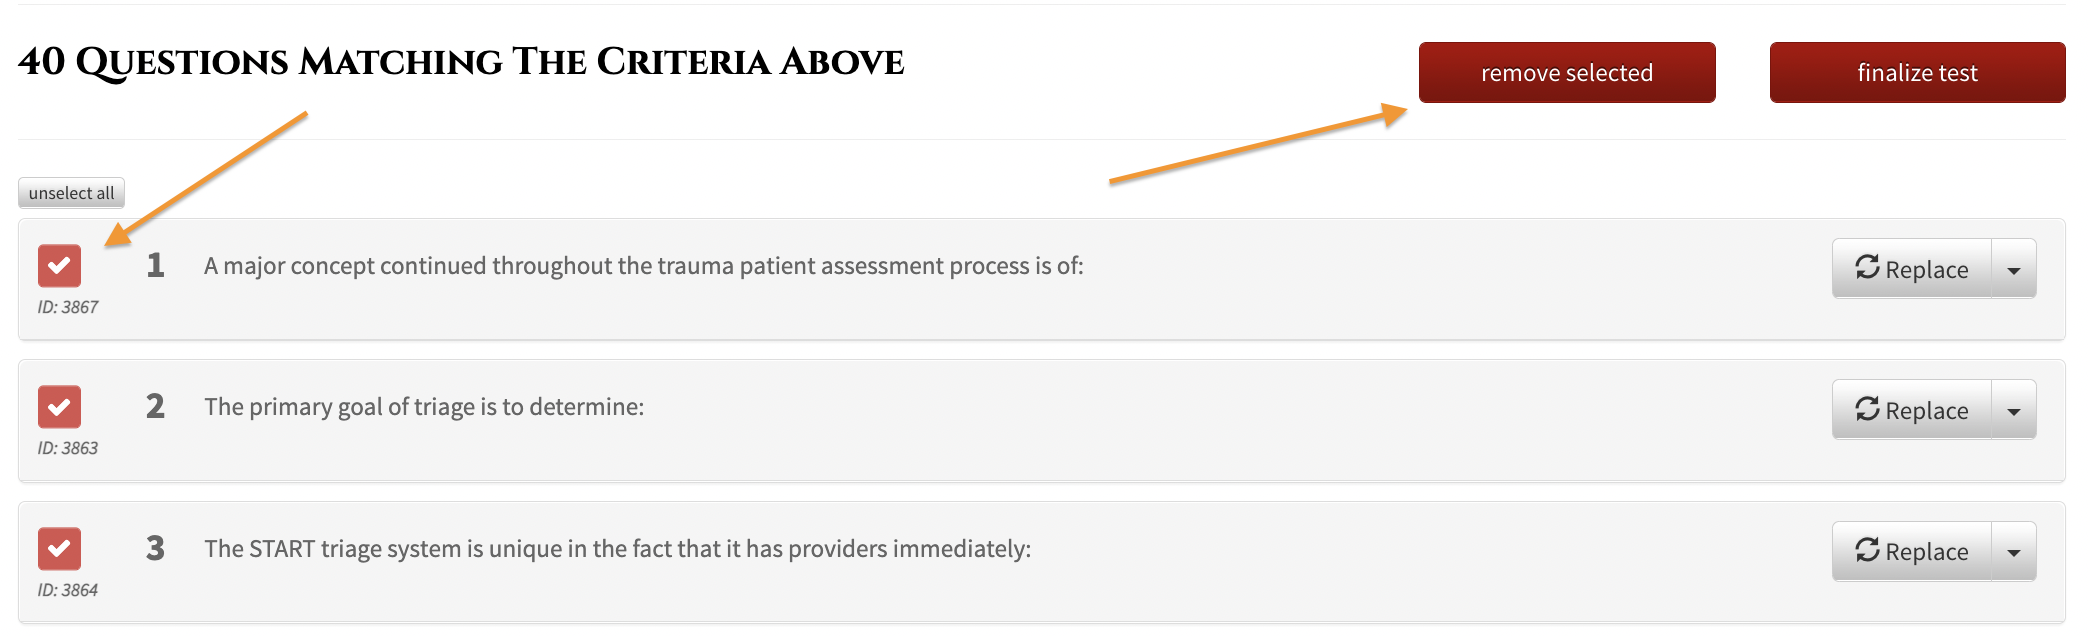Uncheck the checkbox for question 1
Viewport: 2088px width, 636px height.
point(59,266)
